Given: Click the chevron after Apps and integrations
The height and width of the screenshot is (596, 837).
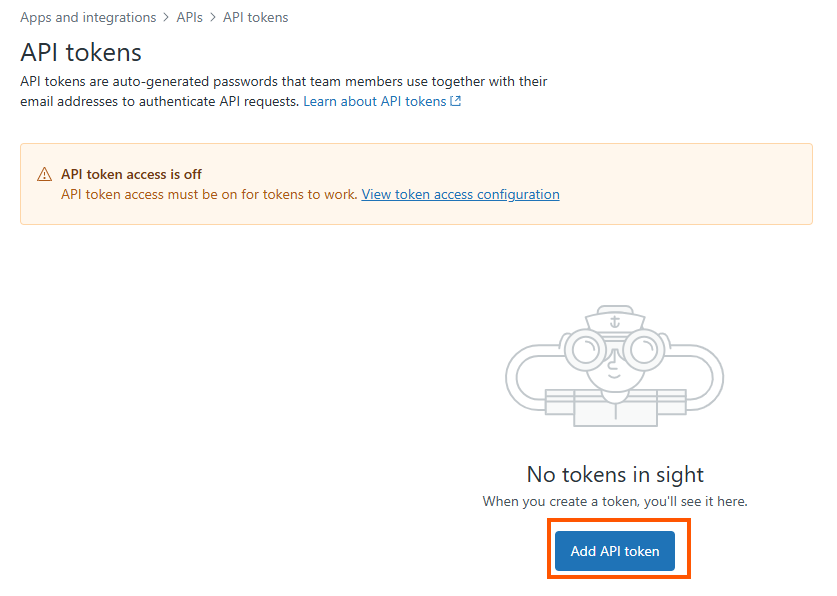Looking at the screenshot, I should (166, 18).
